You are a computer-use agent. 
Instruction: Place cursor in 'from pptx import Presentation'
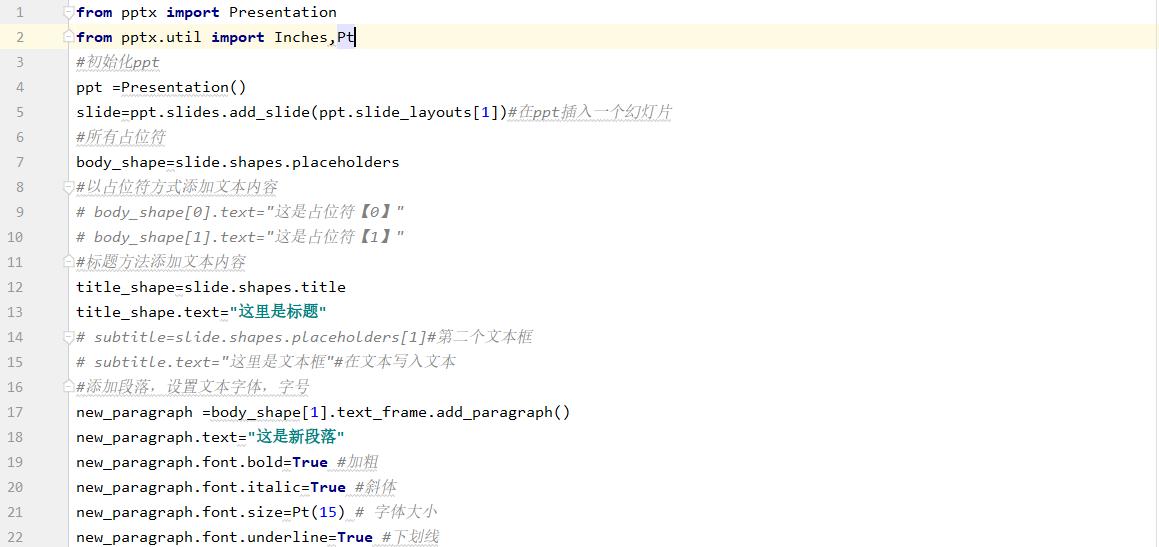[206, 13]
